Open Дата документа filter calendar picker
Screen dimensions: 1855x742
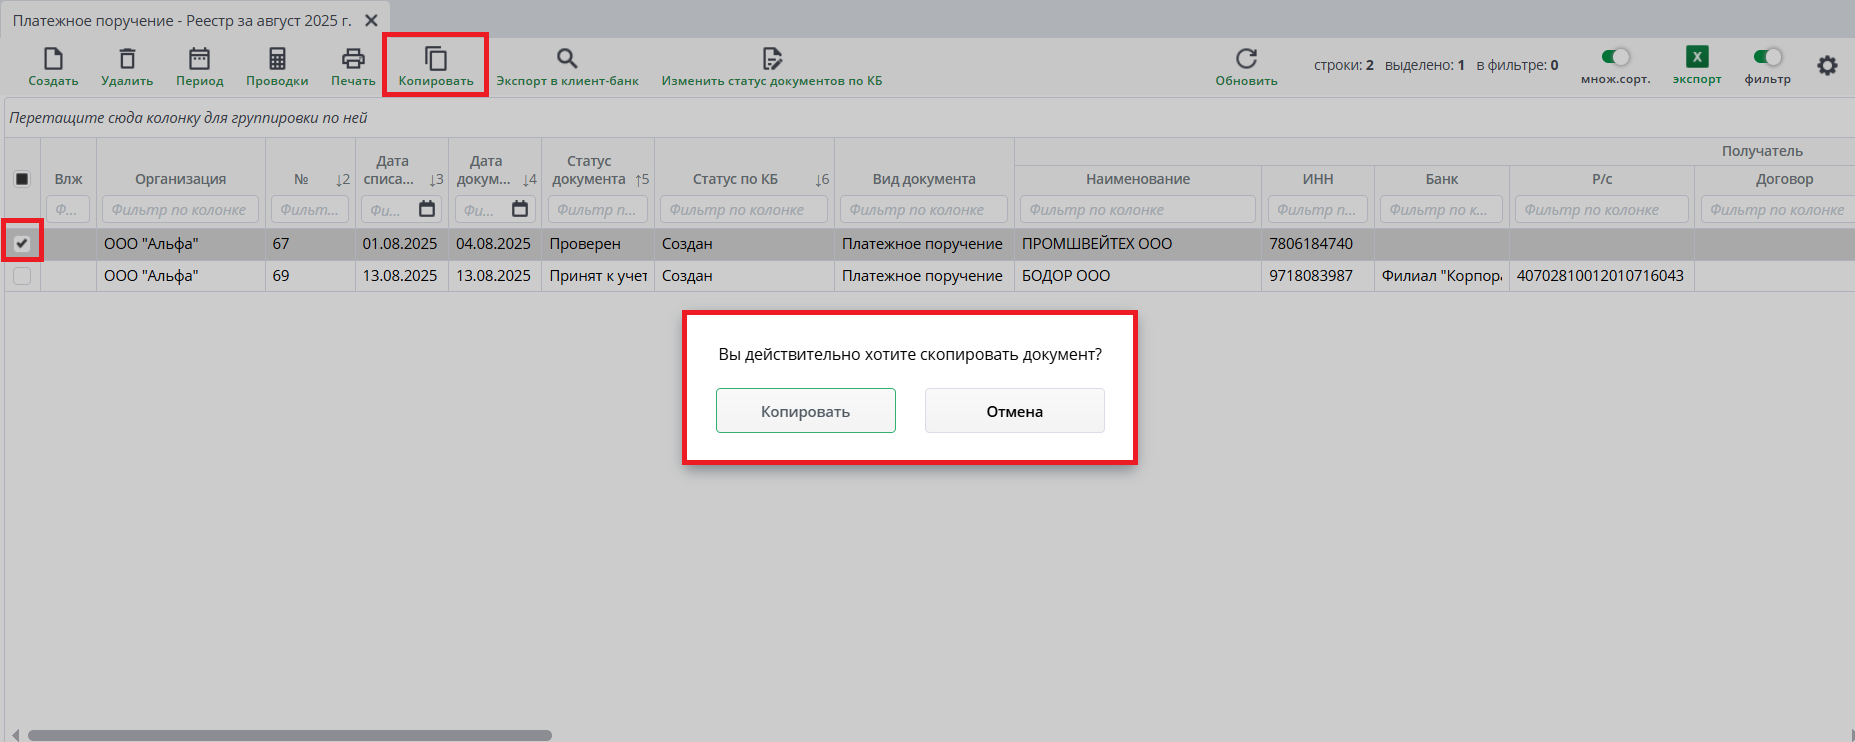point(520,209)
